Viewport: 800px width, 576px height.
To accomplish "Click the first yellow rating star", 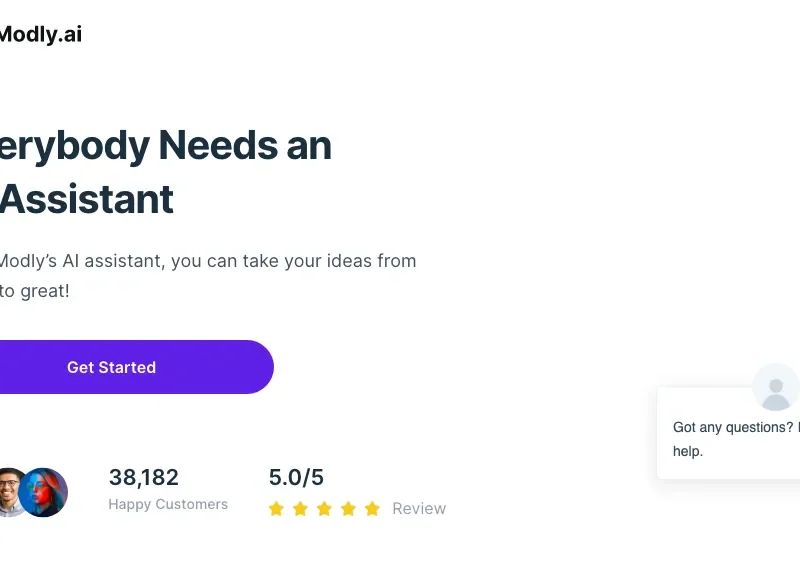I will (276, 509).
